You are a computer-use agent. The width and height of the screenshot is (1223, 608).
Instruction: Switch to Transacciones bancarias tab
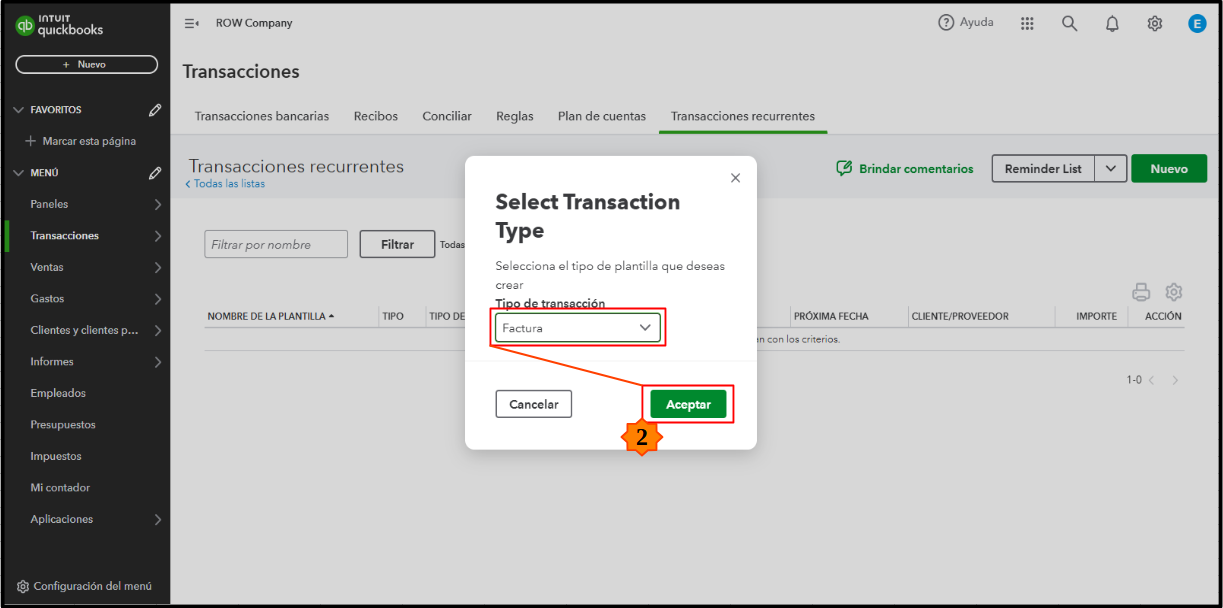coord(262,116)
